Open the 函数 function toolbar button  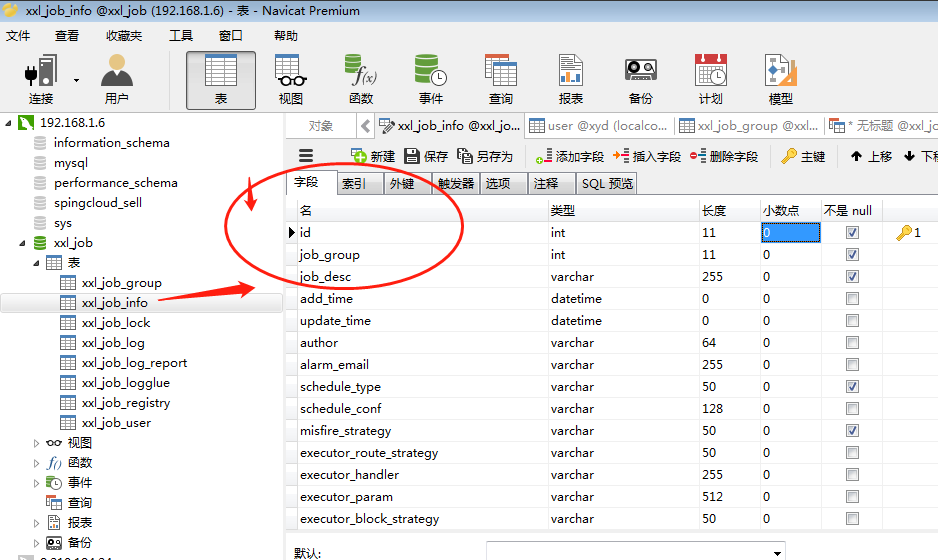click(x=361, y=80)
